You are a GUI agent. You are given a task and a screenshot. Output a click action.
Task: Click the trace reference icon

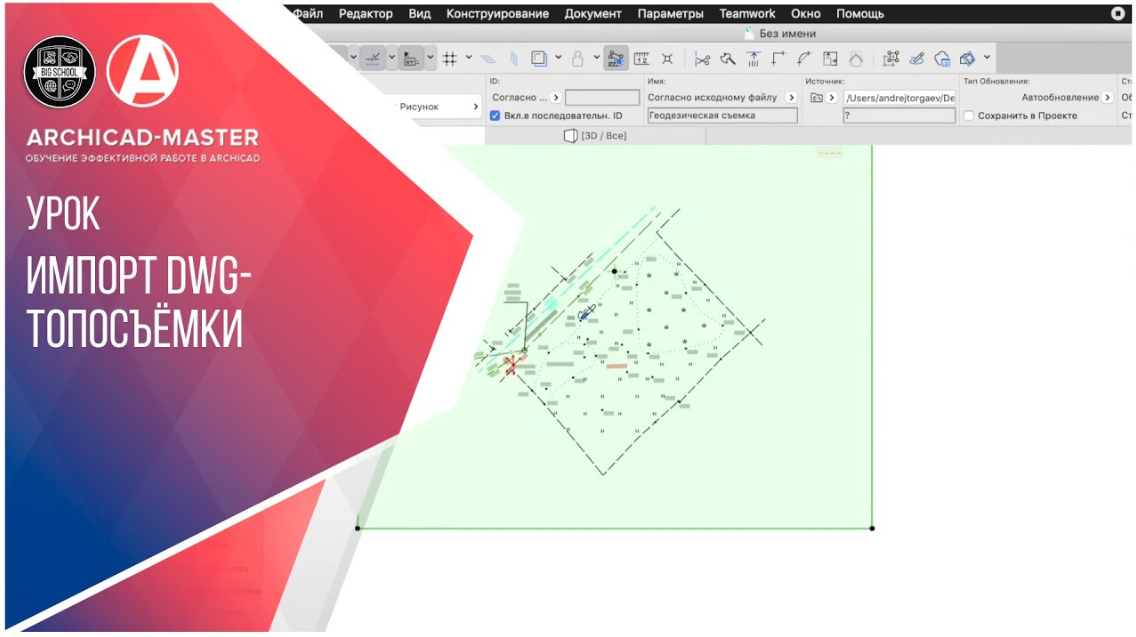[539, 58]
